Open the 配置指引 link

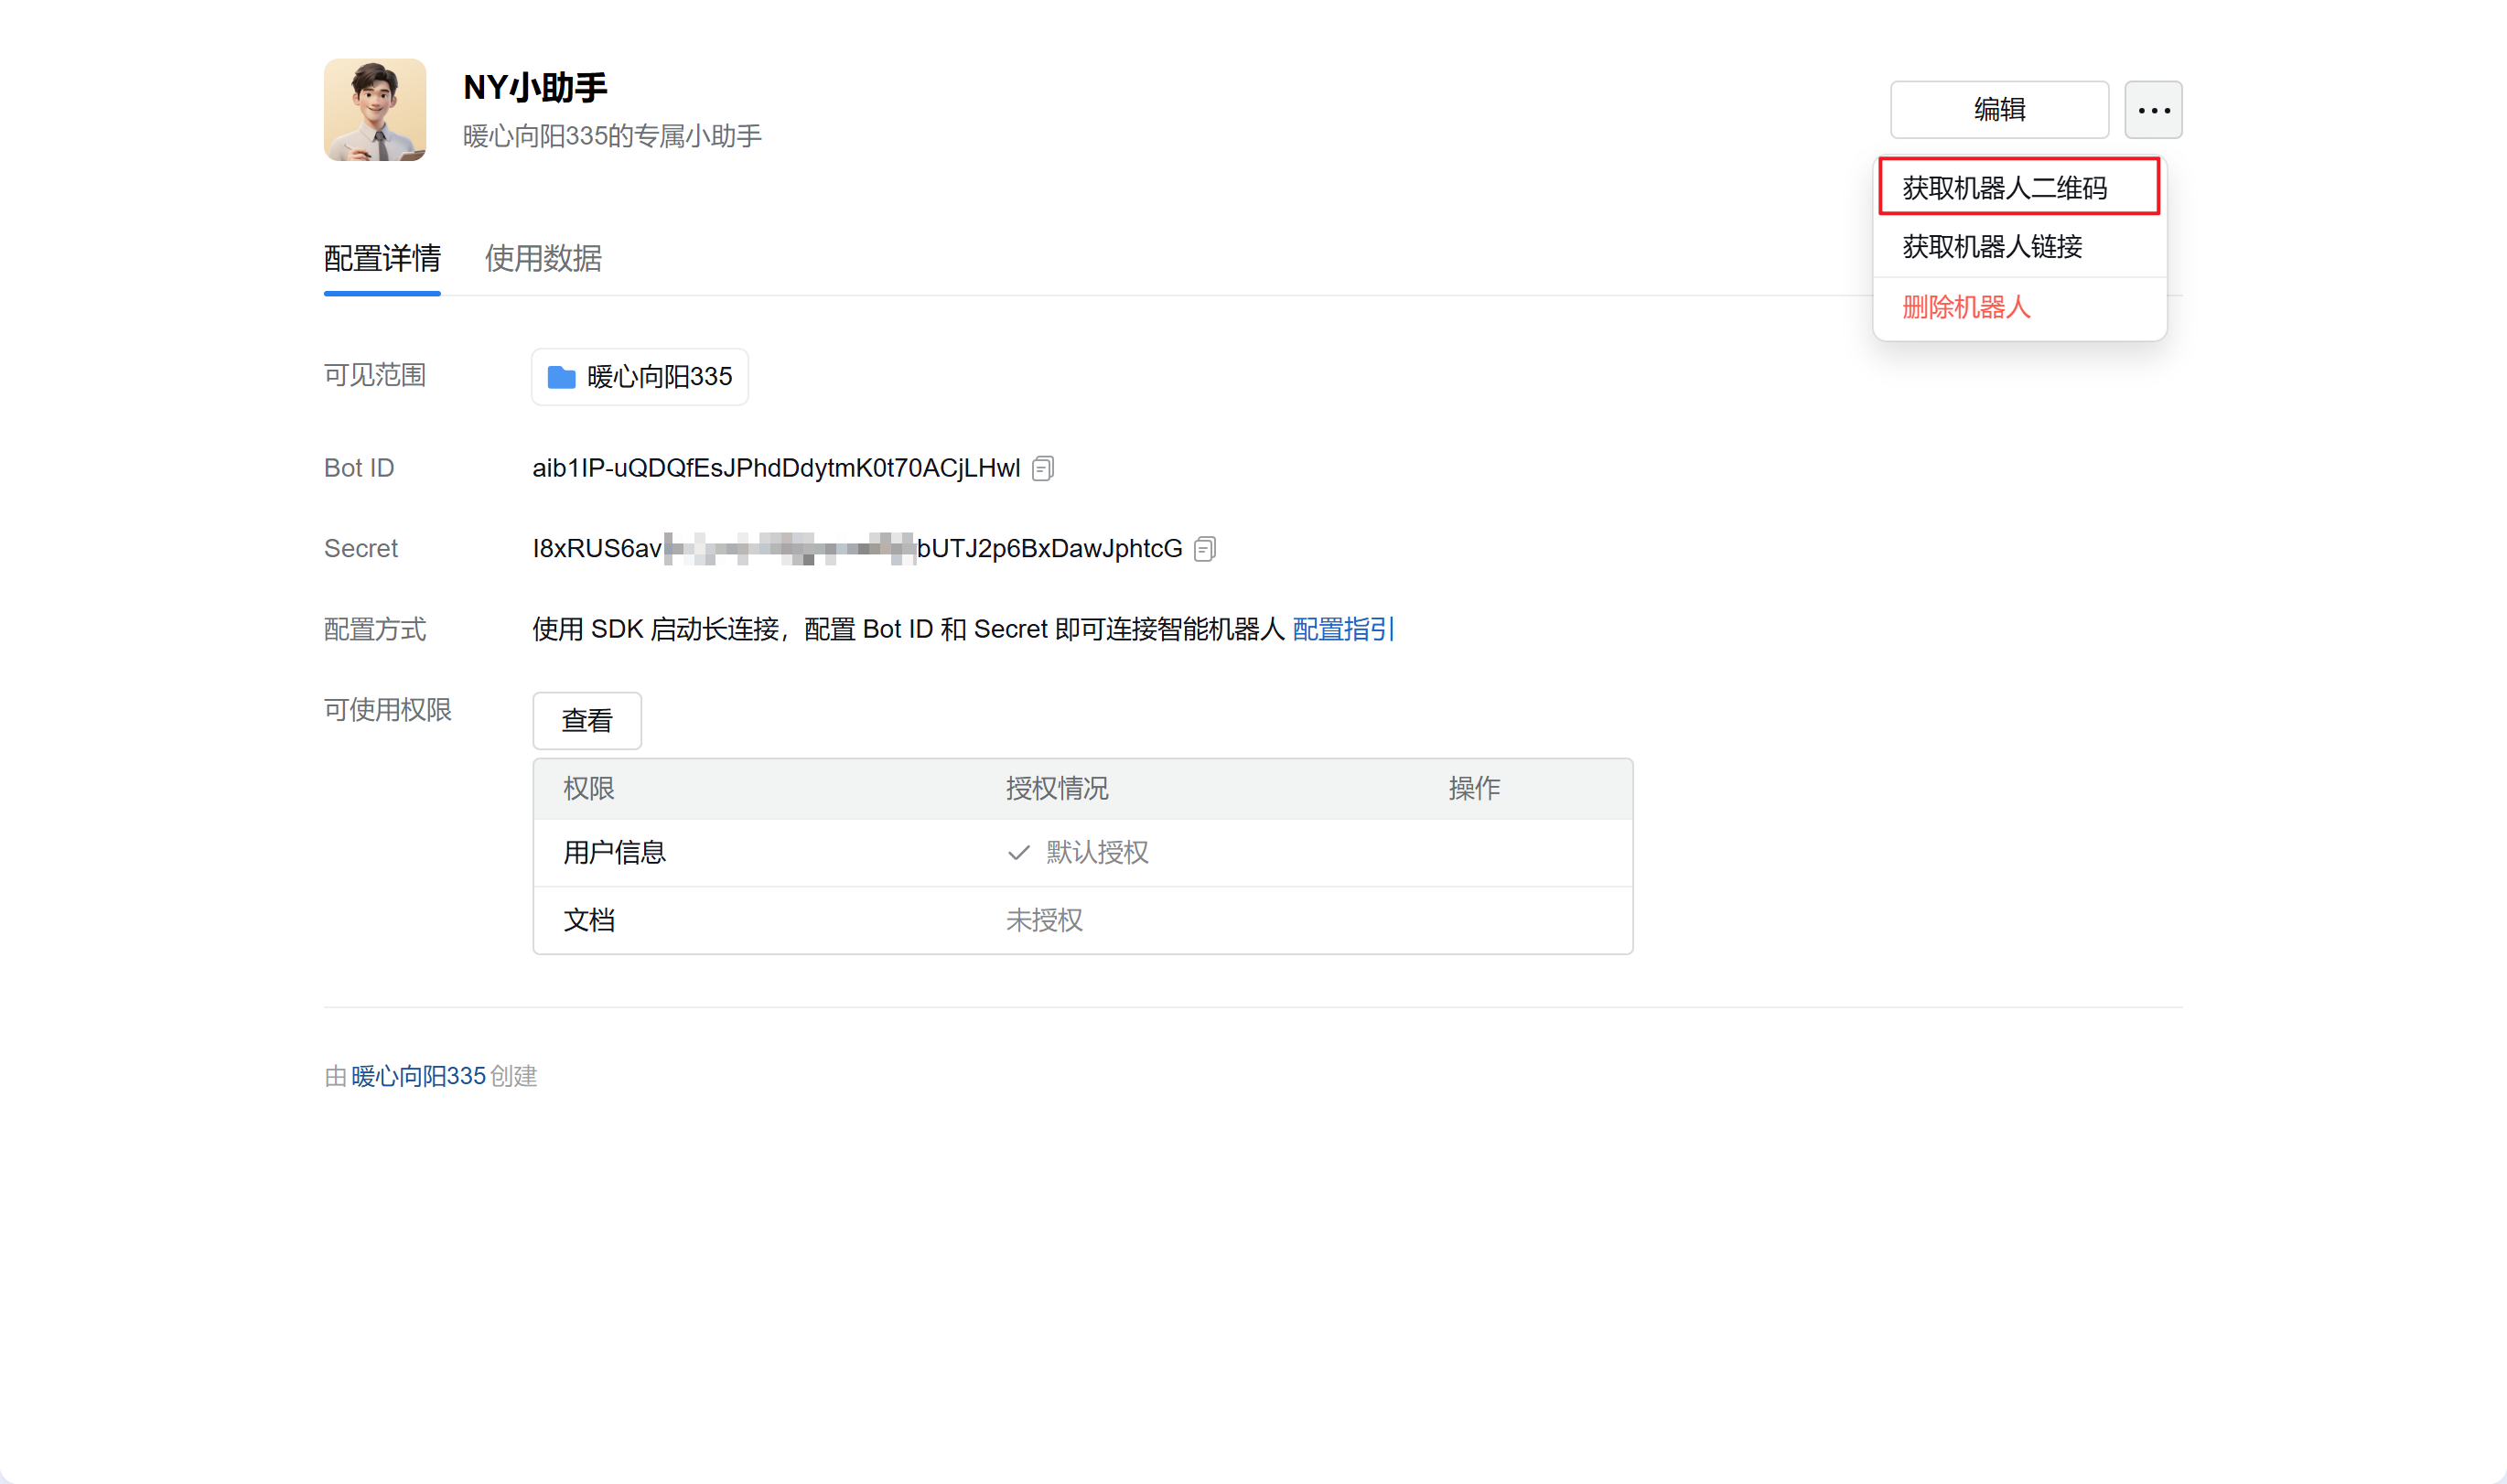[x=1342, y=629]
